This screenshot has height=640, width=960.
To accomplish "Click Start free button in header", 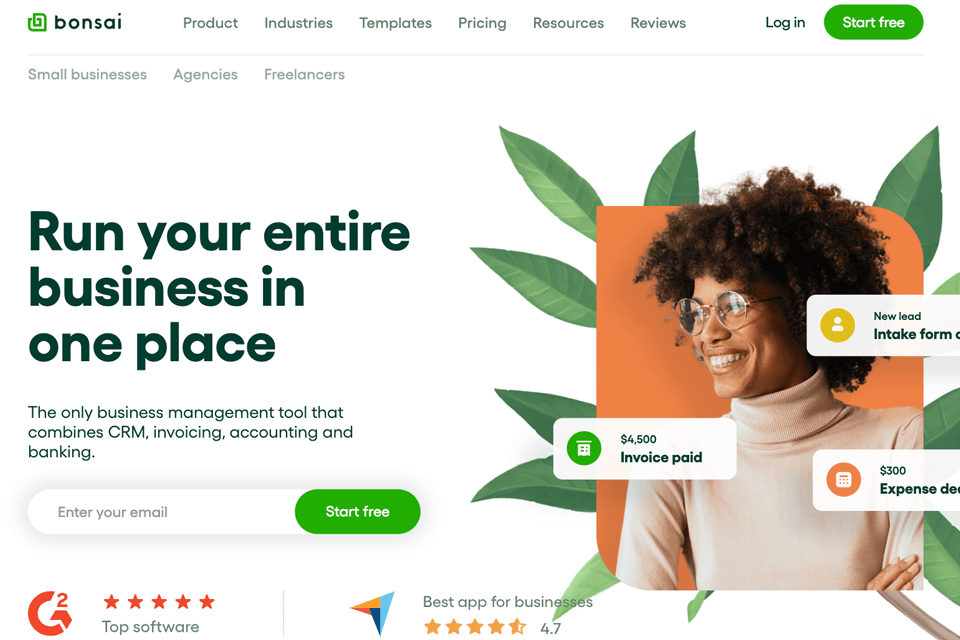I will (873, 22).
